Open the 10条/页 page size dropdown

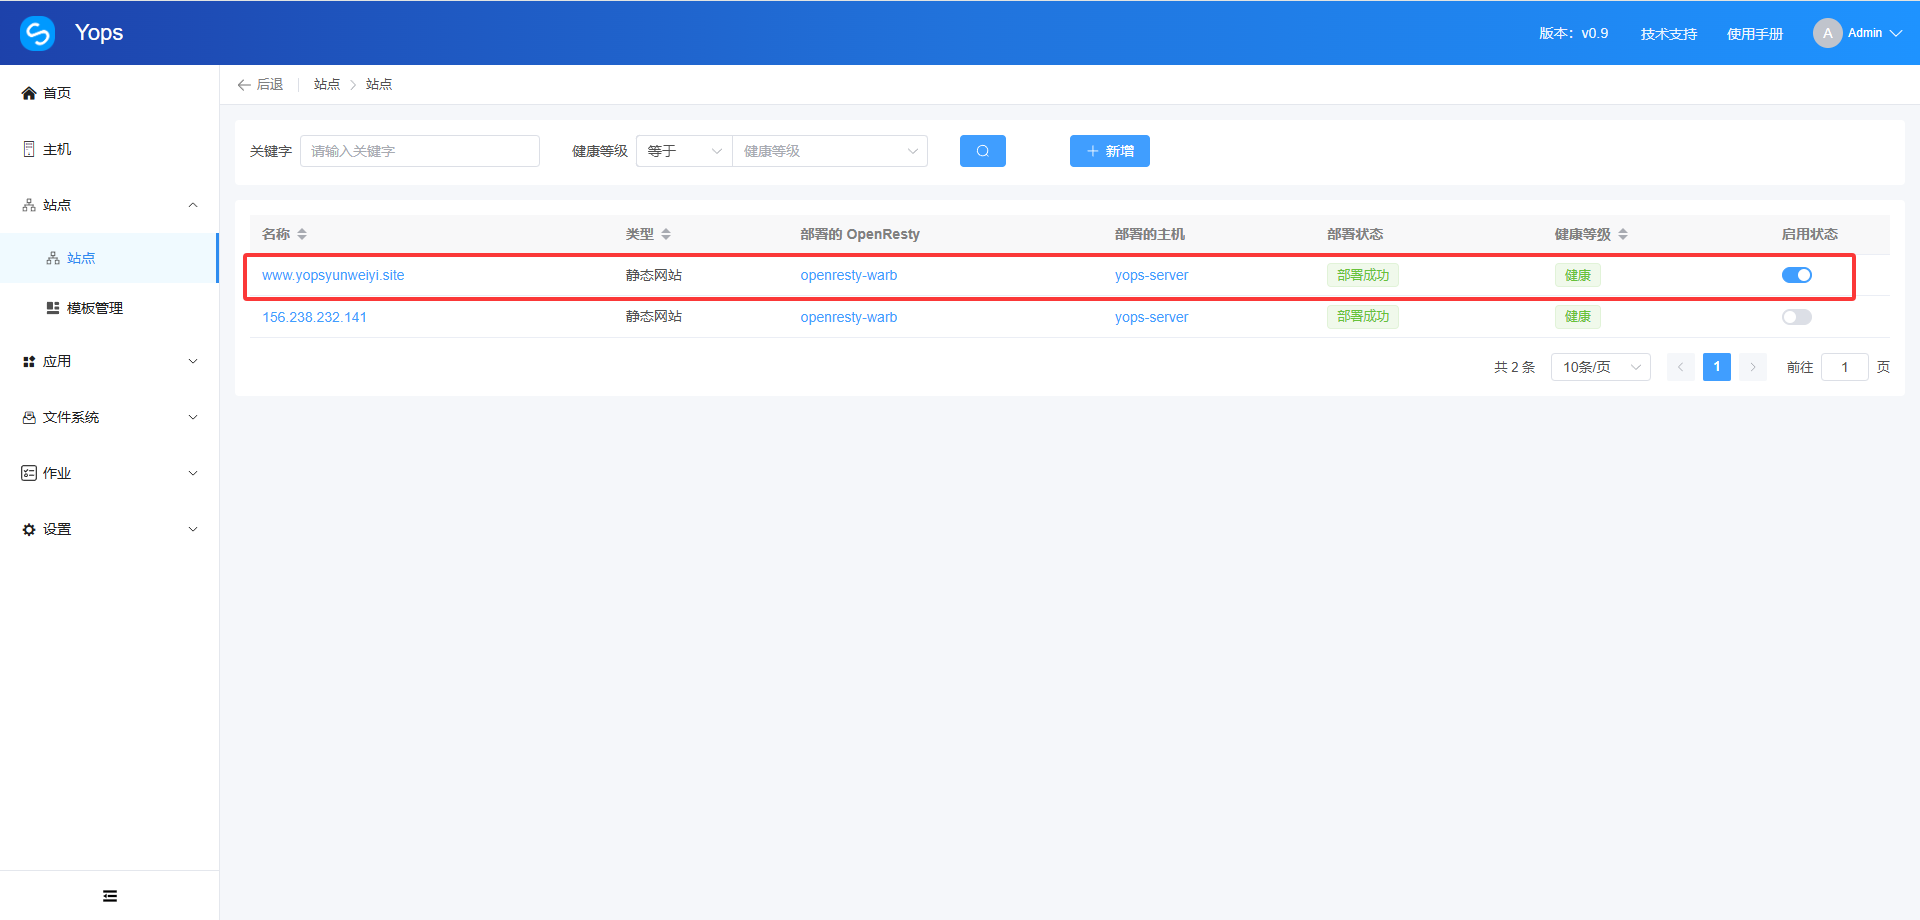1600,367
